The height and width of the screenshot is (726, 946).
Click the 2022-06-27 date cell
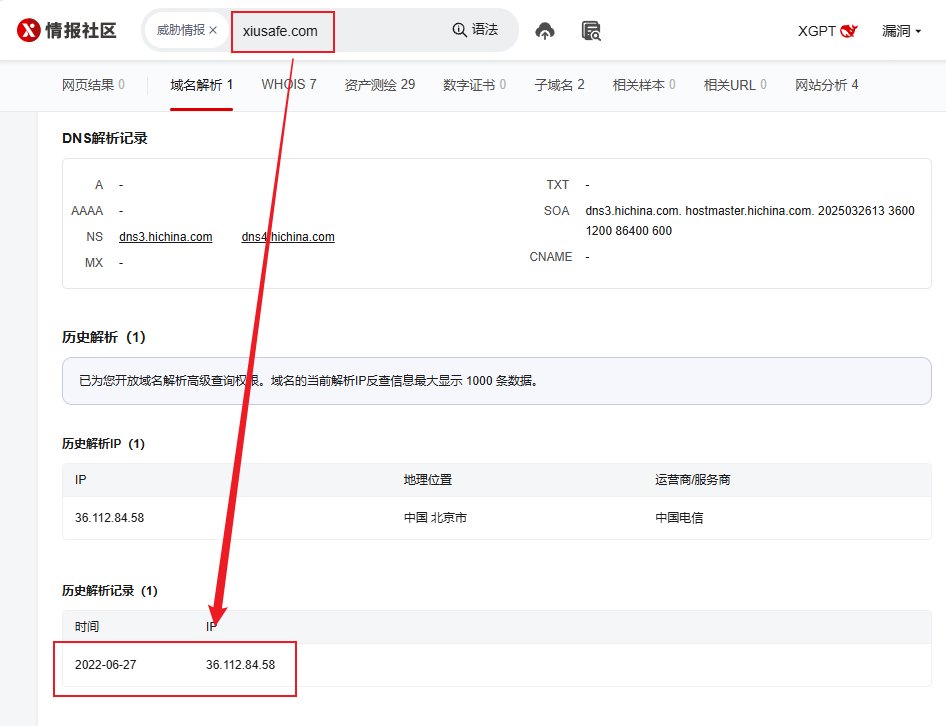(106, 665)
